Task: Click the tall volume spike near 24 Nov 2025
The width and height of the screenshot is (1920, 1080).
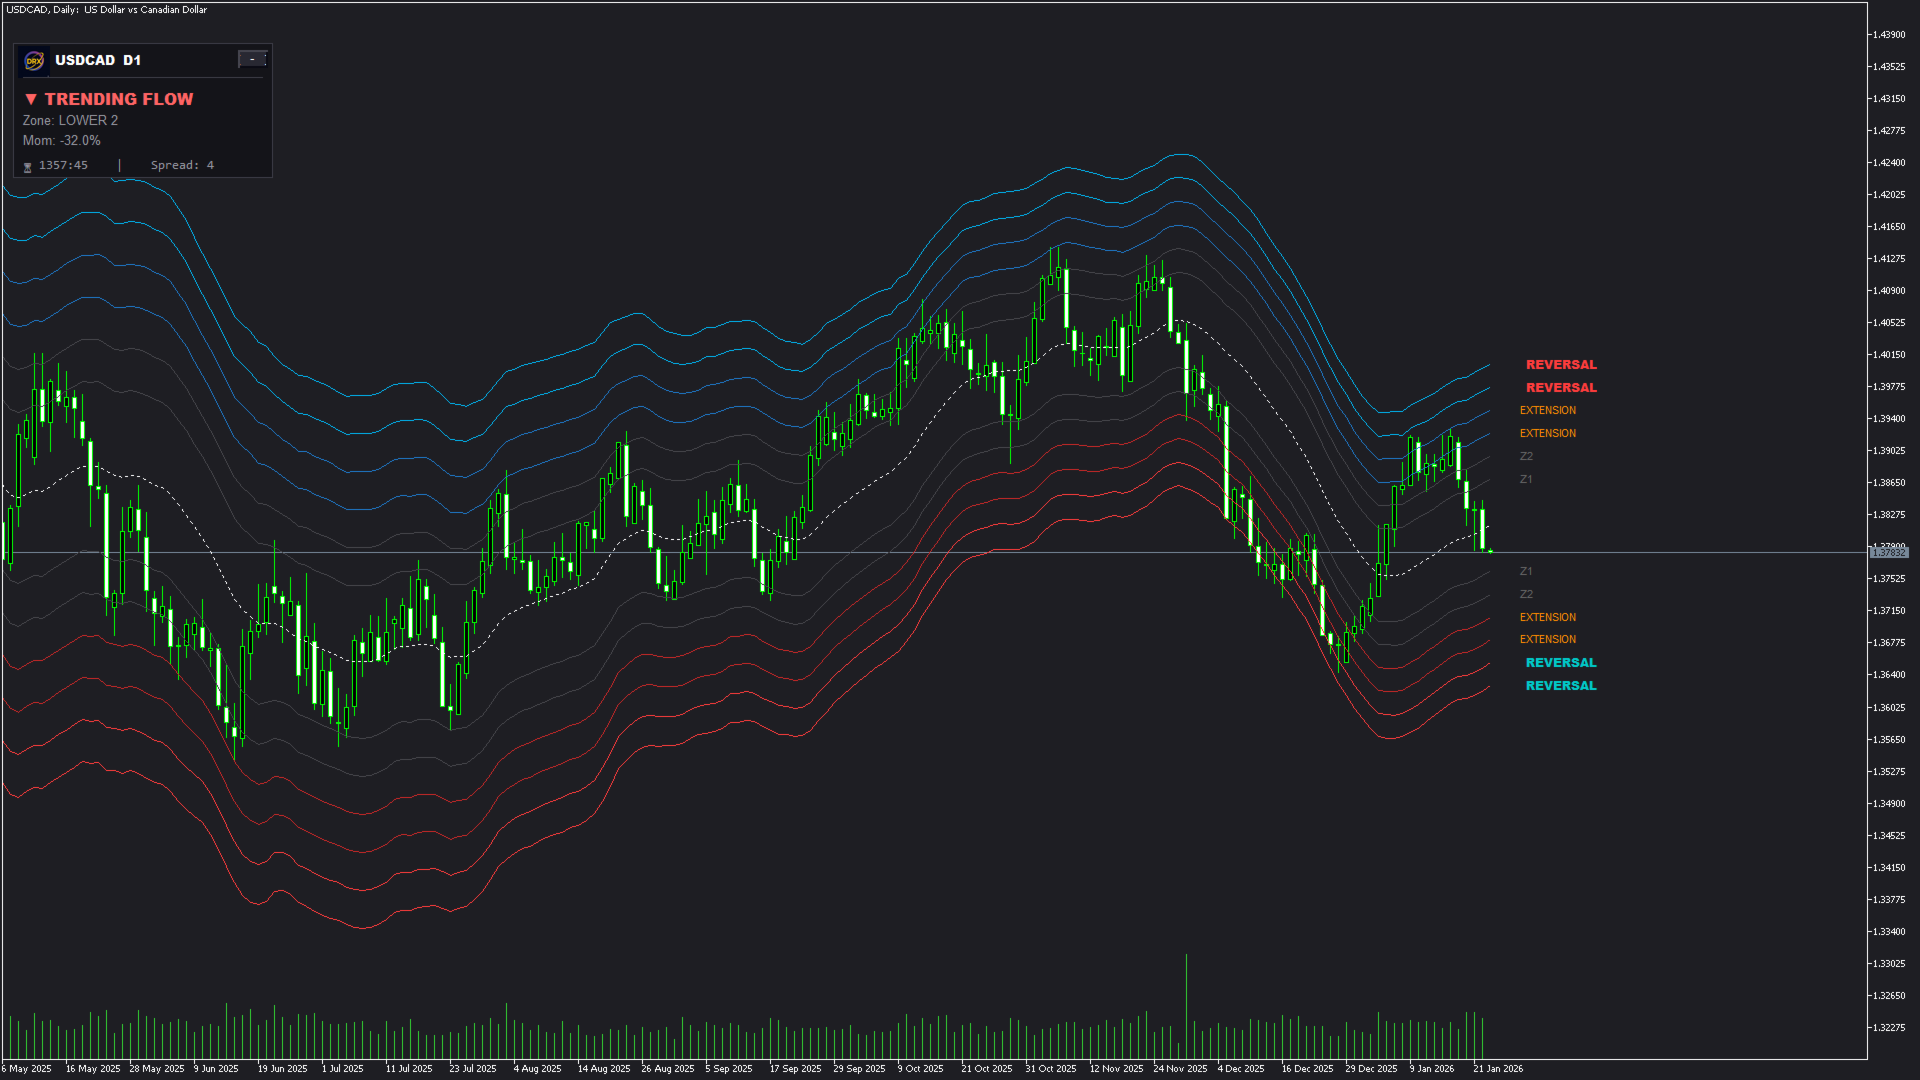Action: click(1186, 1000)
